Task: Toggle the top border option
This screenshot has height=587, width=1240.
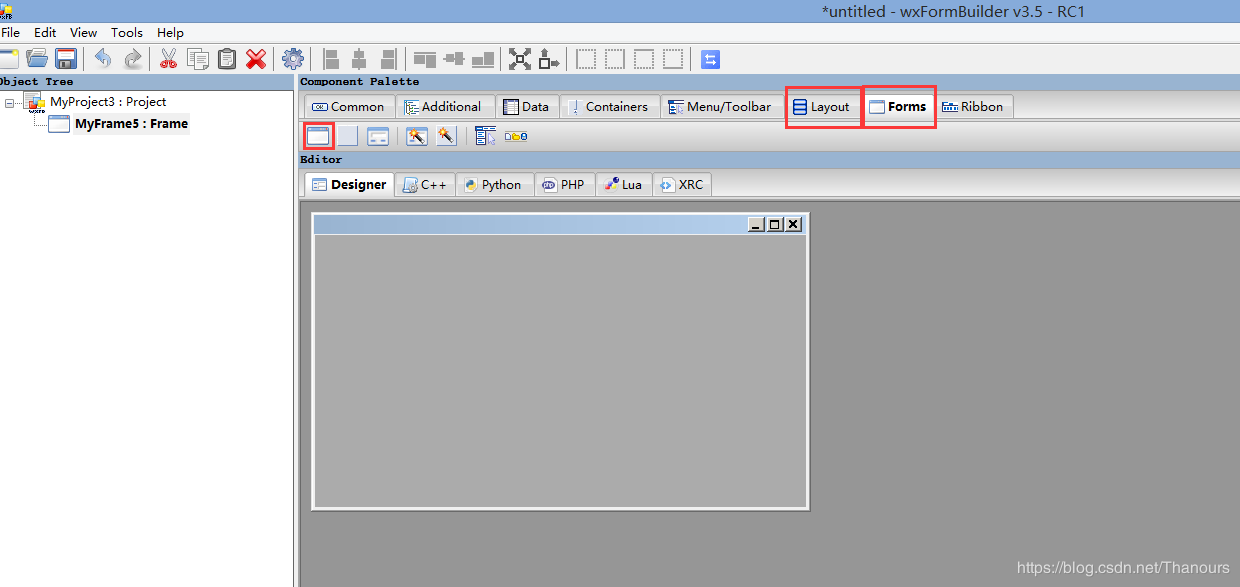Action: pyautogui.click(x=644, y=59)
